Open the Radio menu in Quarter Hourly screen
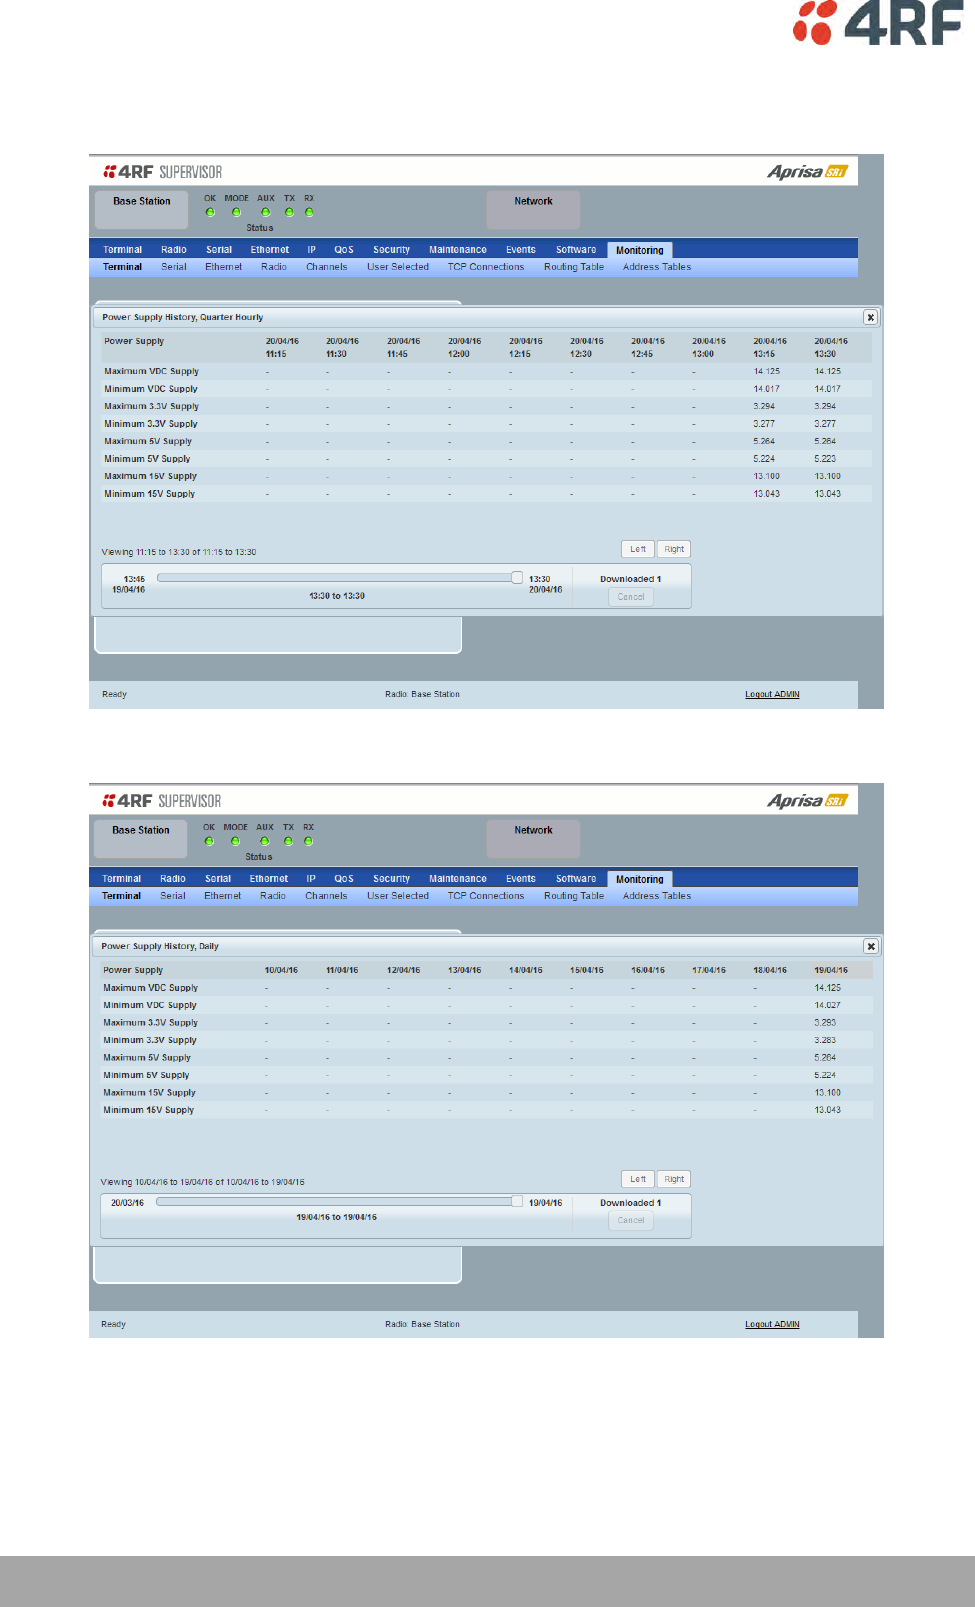The height and width of the screenshot is (1607, 975). [174, 250]
